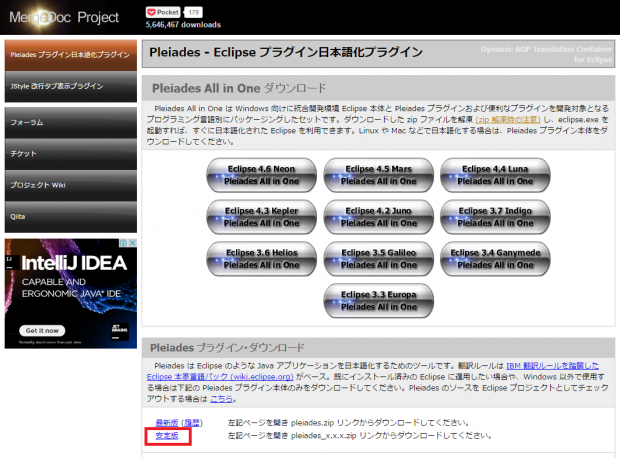This screenshot has width=620, height=458.
Task: Follow the こちら link
Action: pos(221,399)
